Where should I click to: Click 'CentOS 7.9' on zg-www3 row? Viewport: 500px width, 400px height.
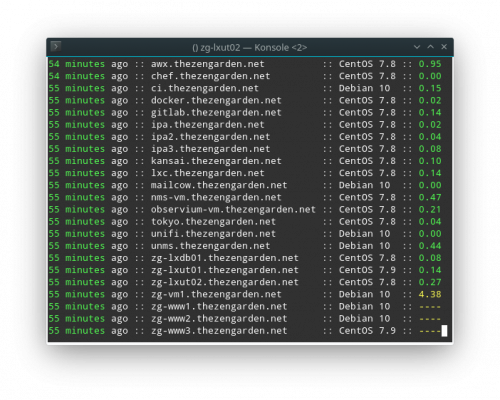pyautogui.click(x=367, y=331)
